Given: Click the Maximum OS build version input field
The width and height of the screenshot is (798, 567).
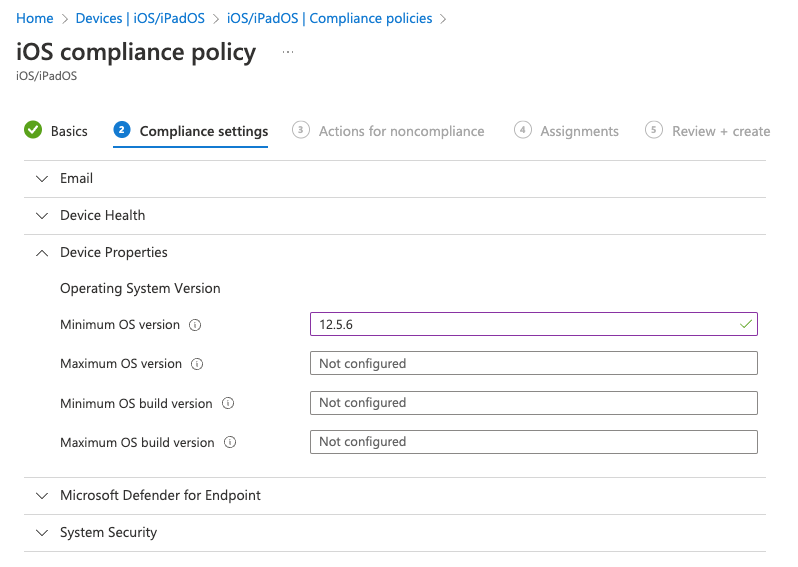Looking at the screenshot, I should point(534,442).
